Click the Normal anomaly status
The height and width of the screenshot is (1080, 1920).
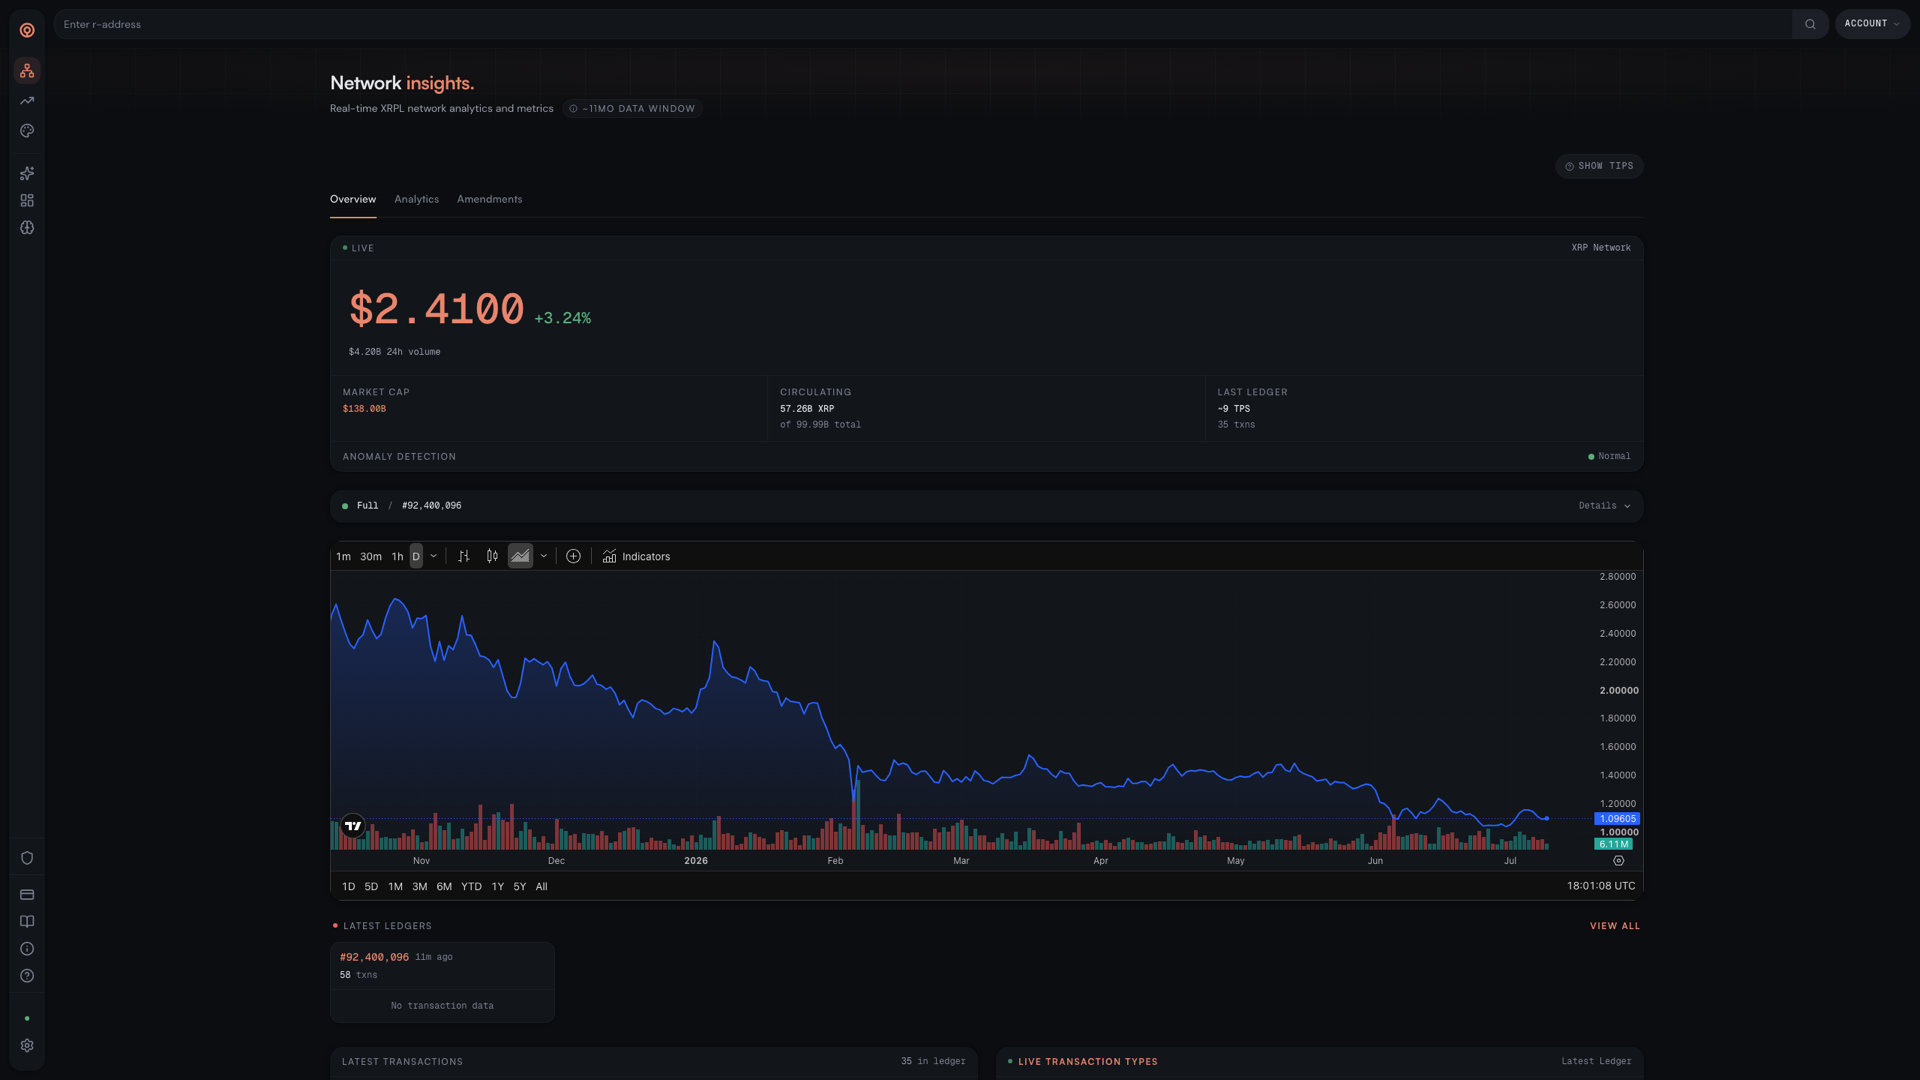[1609, 457]
